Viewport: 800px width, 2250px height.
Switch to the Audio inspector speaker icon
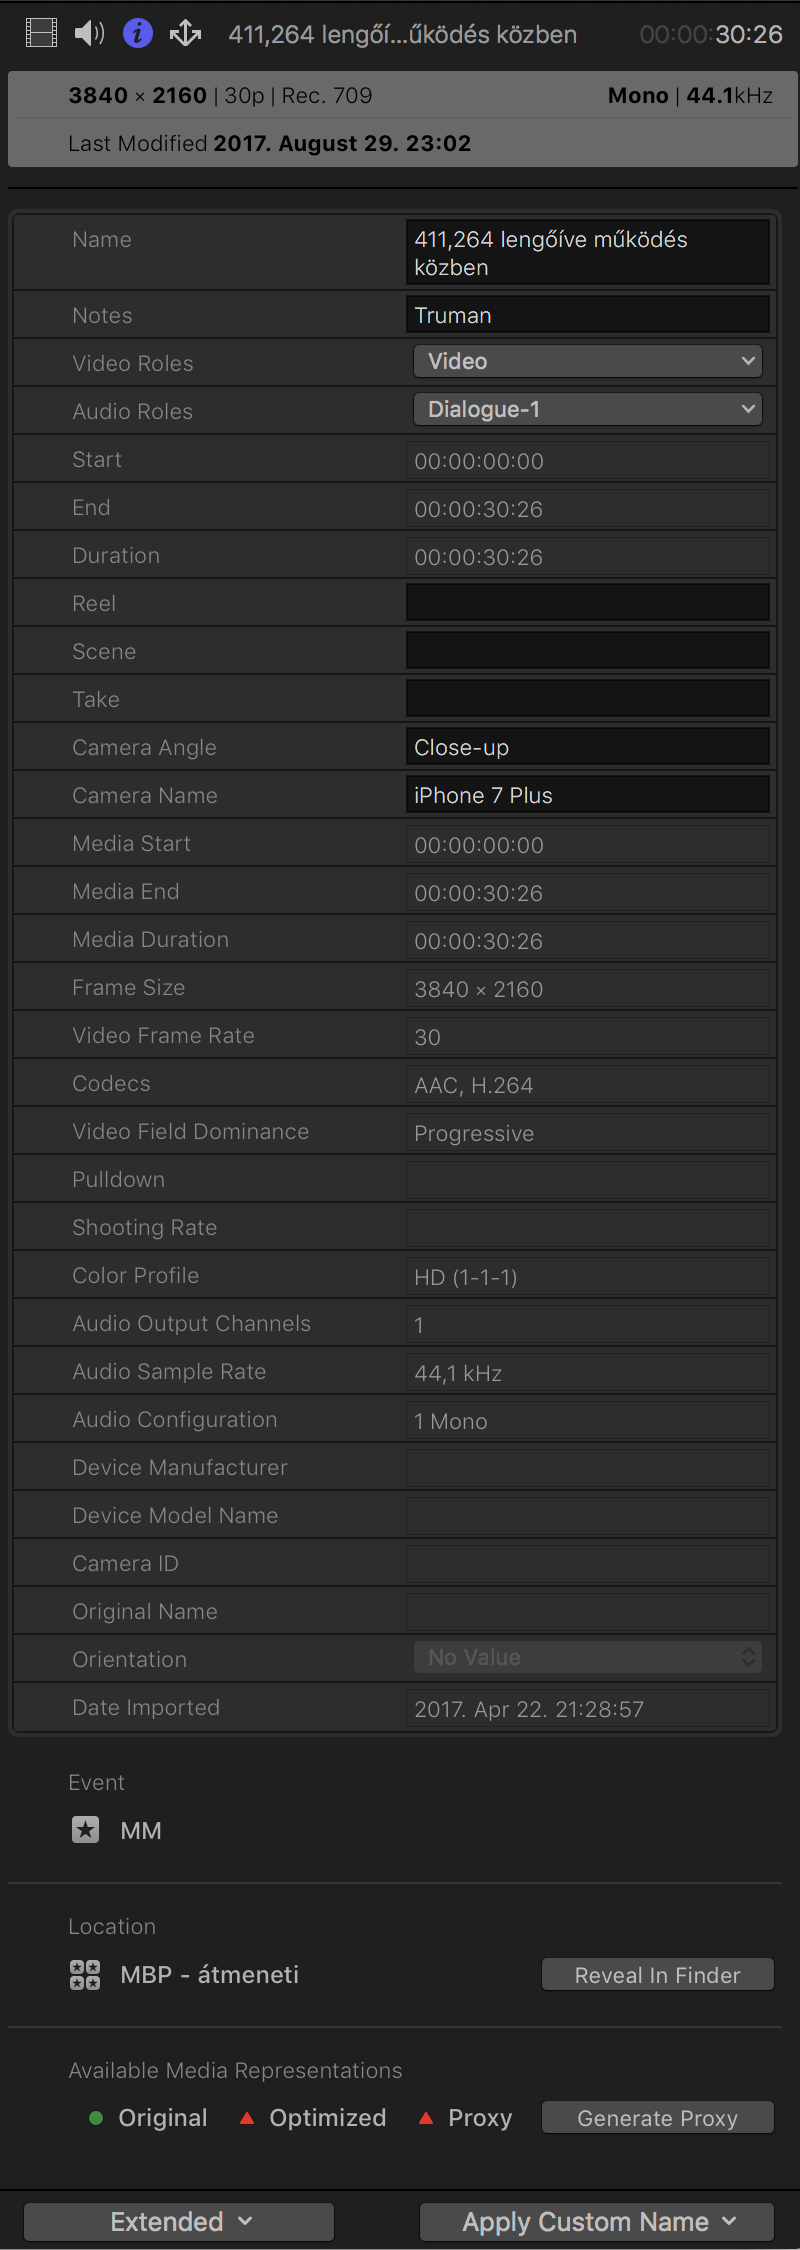[x=89, y=34]
